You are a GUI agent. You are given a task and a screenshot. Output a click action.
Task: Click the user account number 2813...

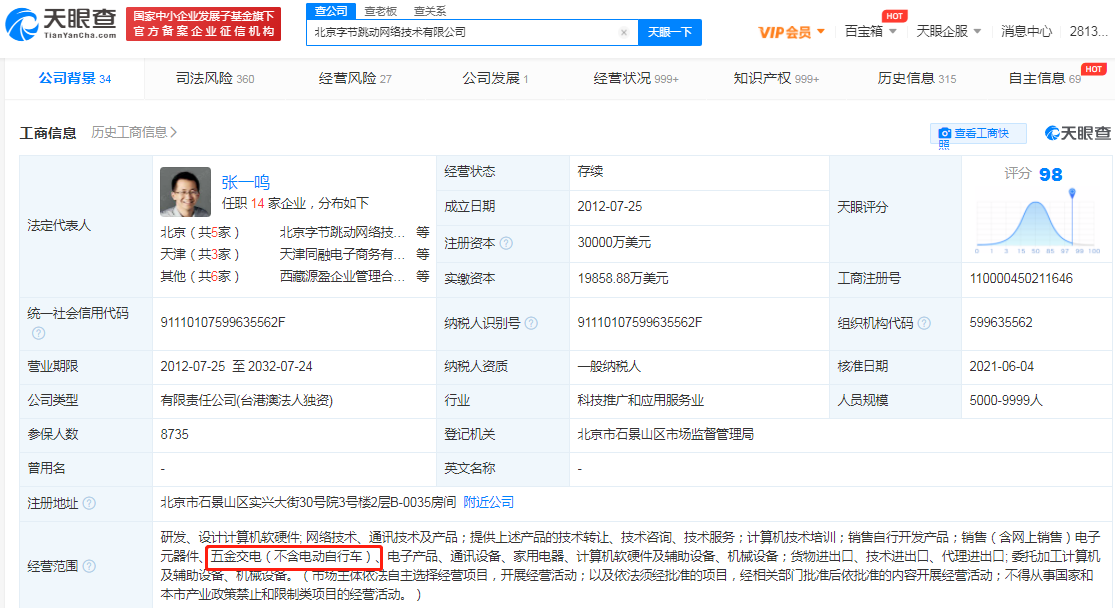[x=1089, y=31]
